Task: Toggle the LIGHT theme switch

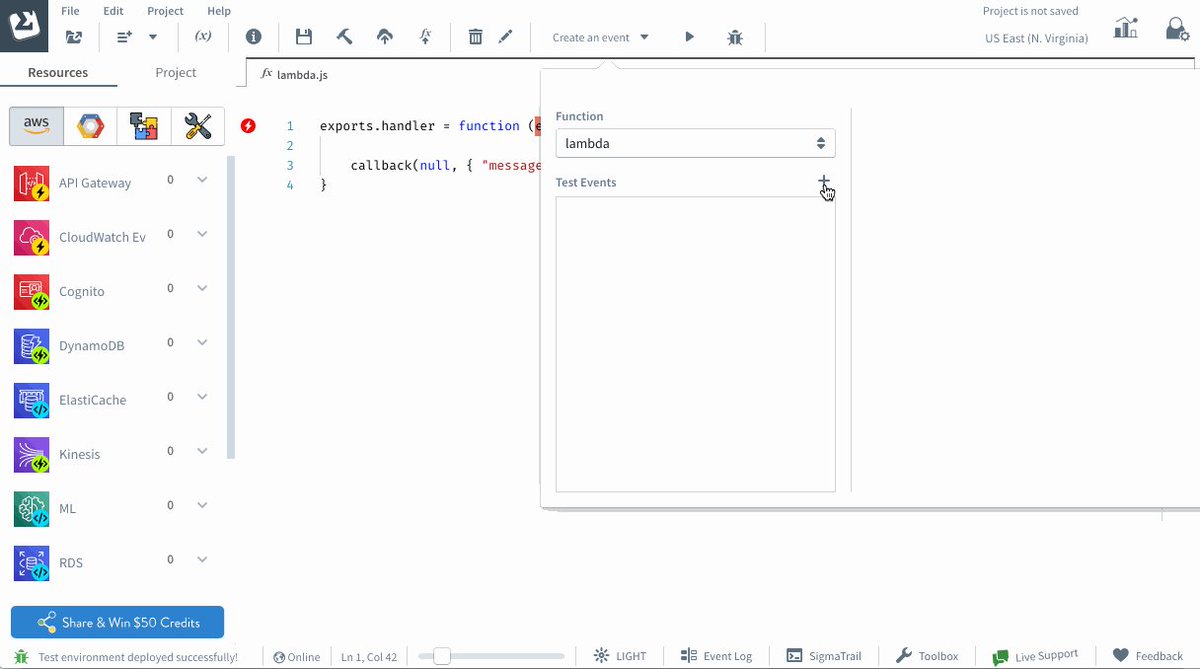Action: 620,656
